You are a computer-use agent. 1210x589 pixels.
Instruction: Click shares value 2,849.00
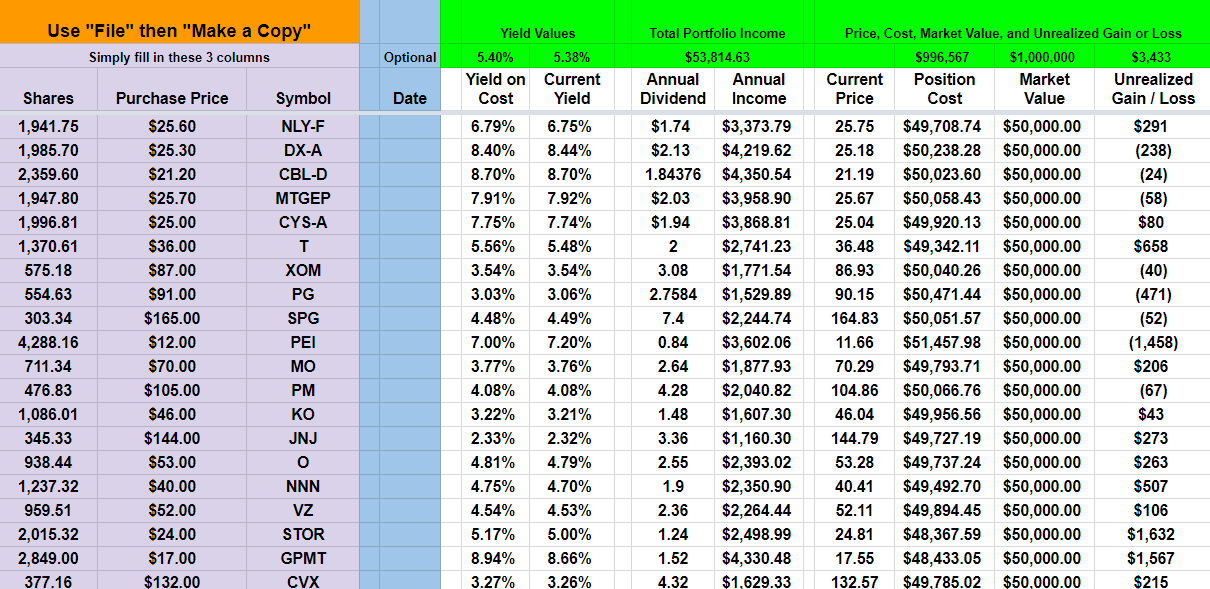coord(49,558)
